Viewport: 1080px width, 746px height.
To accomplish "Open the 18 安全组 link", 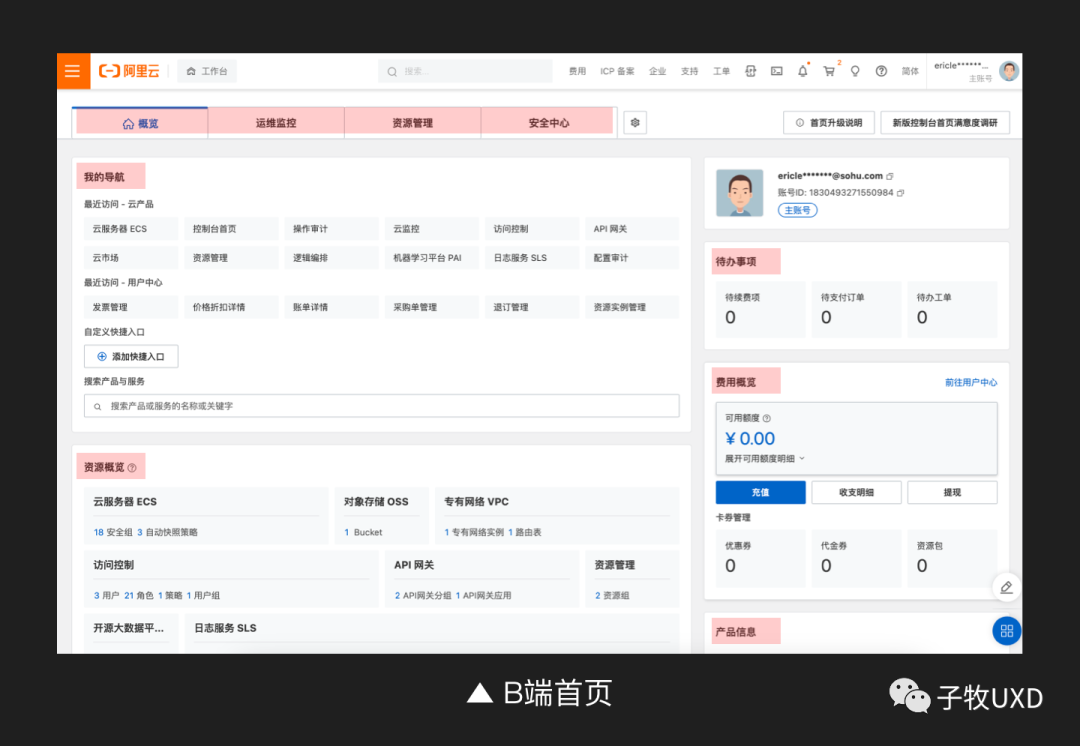I will (x=113, y=532).
